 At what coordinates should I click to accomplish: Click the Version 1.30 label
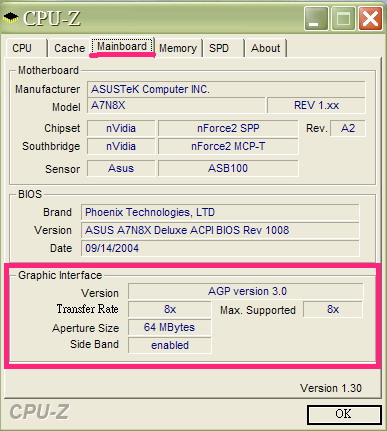point(331,388)
